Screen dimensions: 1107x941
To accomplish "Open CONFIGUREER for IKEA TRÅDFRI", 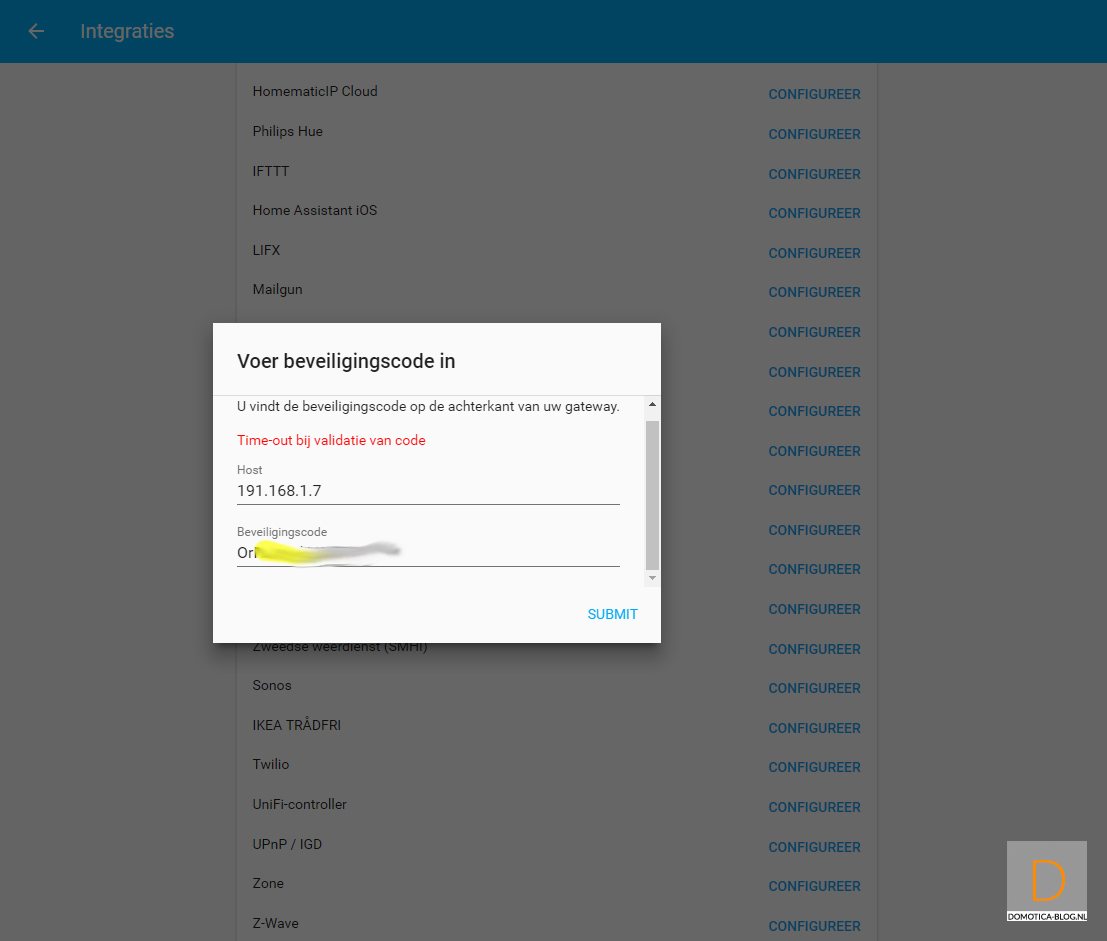I will [x=814, y=729].
